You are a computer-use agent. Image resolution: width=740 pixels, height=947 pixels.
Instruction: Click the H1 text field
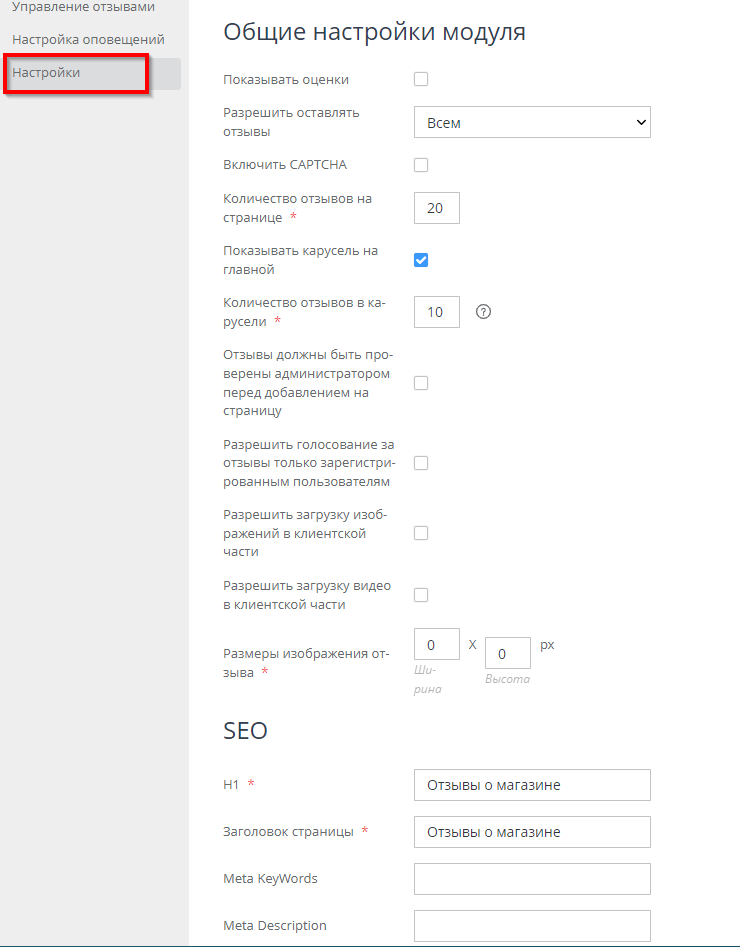tap(532, 785)
